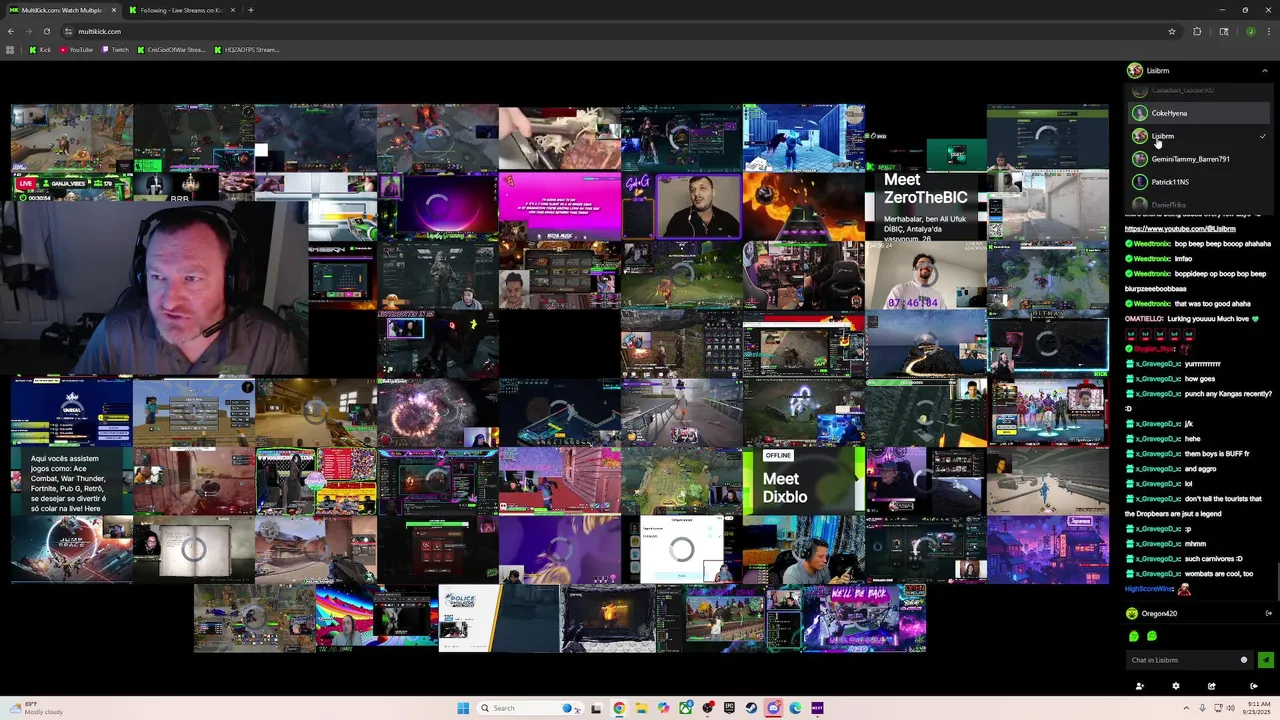This screenshot has height=720, width=1280.
Task: Open the HQZAOFPS Stream bookmark
Action: pyautogui.click(x=246, y=50)
